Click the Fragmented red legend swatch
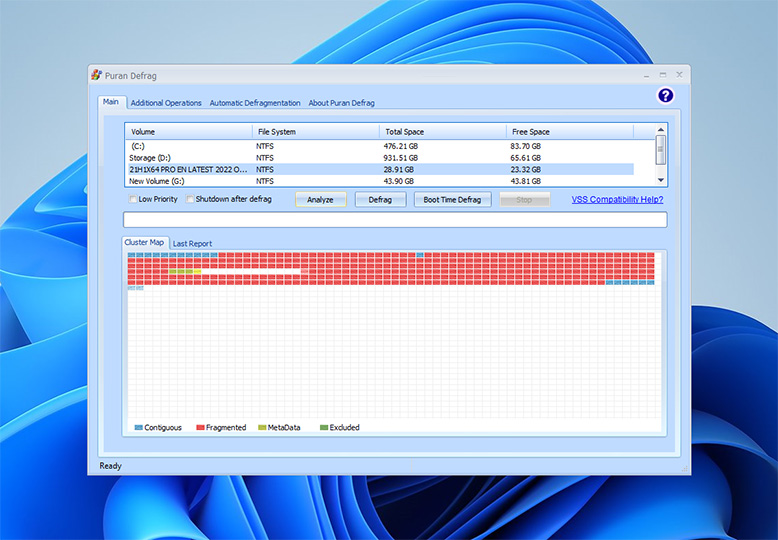This screenshot has width=778, height=540. click(x=200, y=427)
